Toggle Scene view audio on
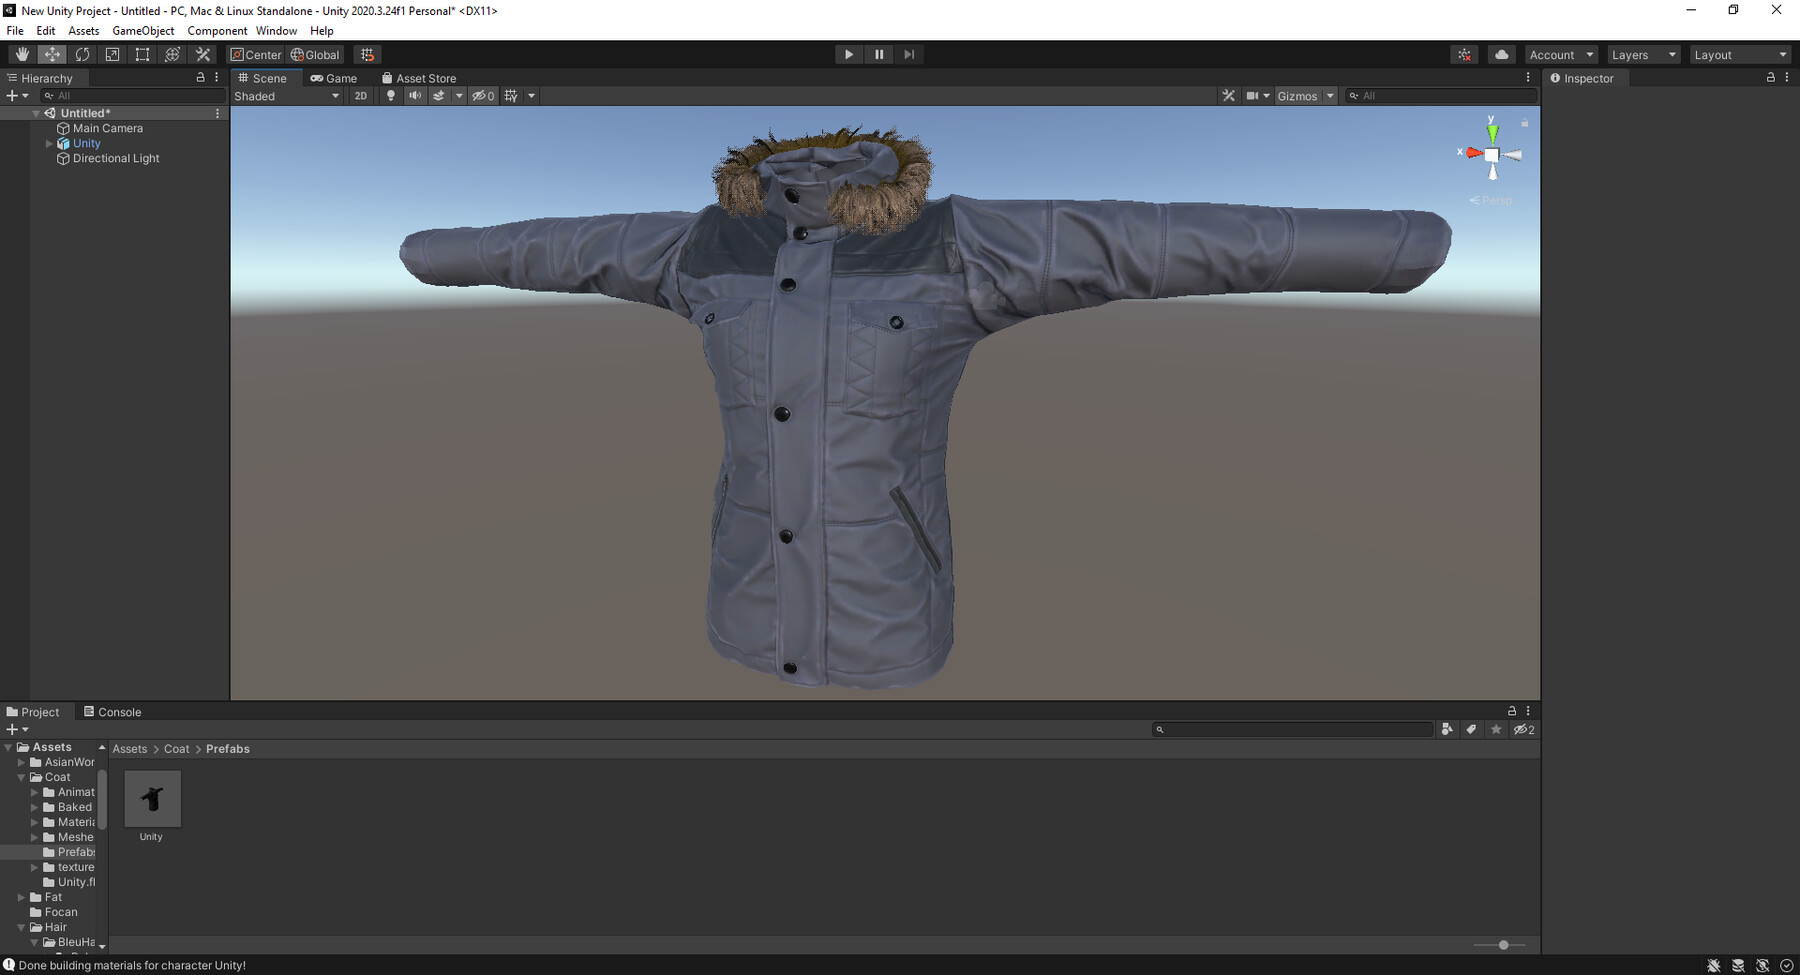Screen dimensions: 1800x975 (x=414, y=95)
